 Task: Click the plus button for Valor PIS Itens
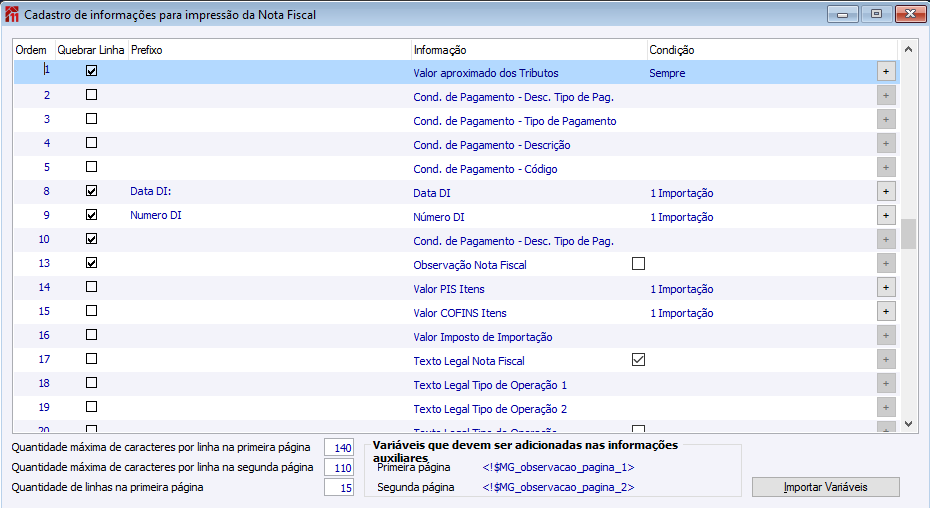point(885,287)
